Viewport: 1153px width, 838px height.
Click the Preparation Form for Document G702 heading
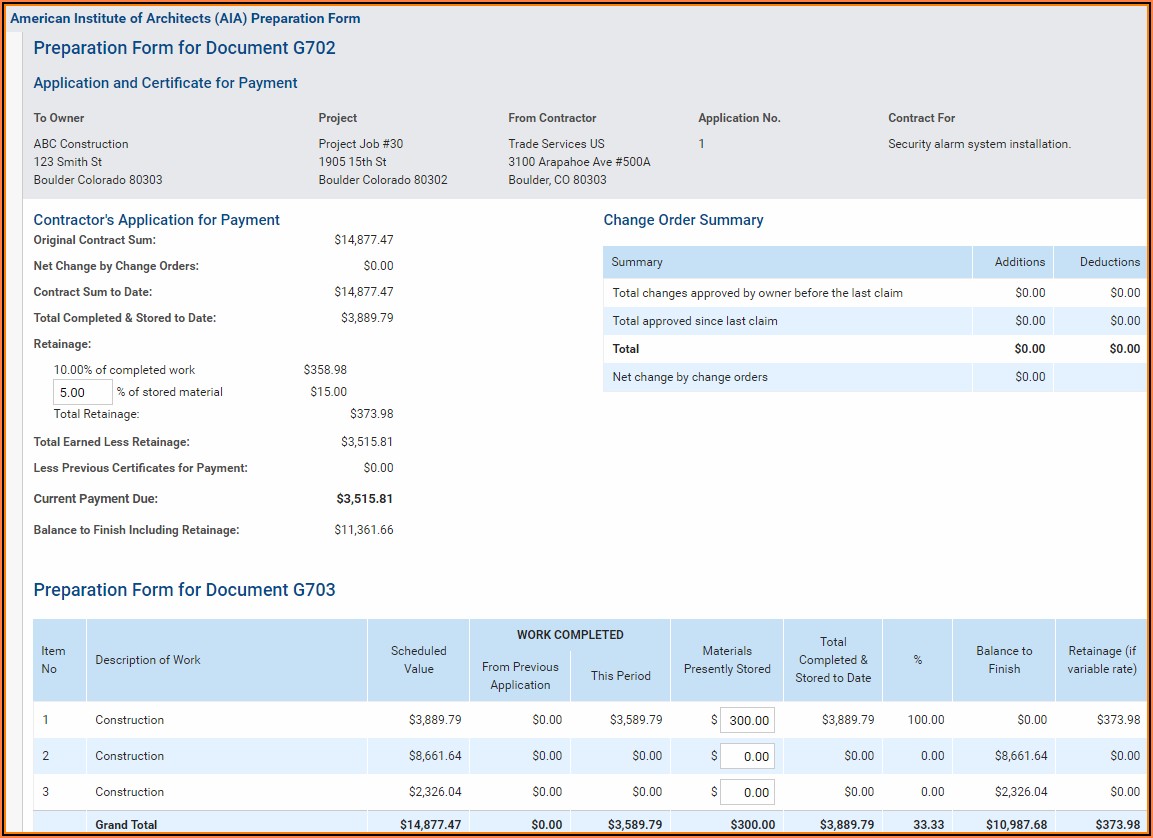[x=184, y=48]
